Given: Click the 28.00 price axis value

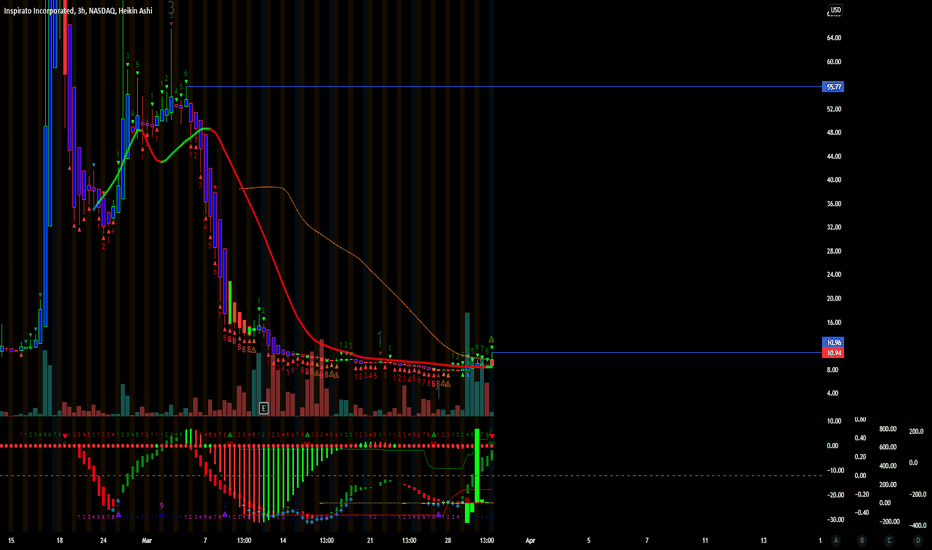Looking at the screenshot, I should coord(834,252).
